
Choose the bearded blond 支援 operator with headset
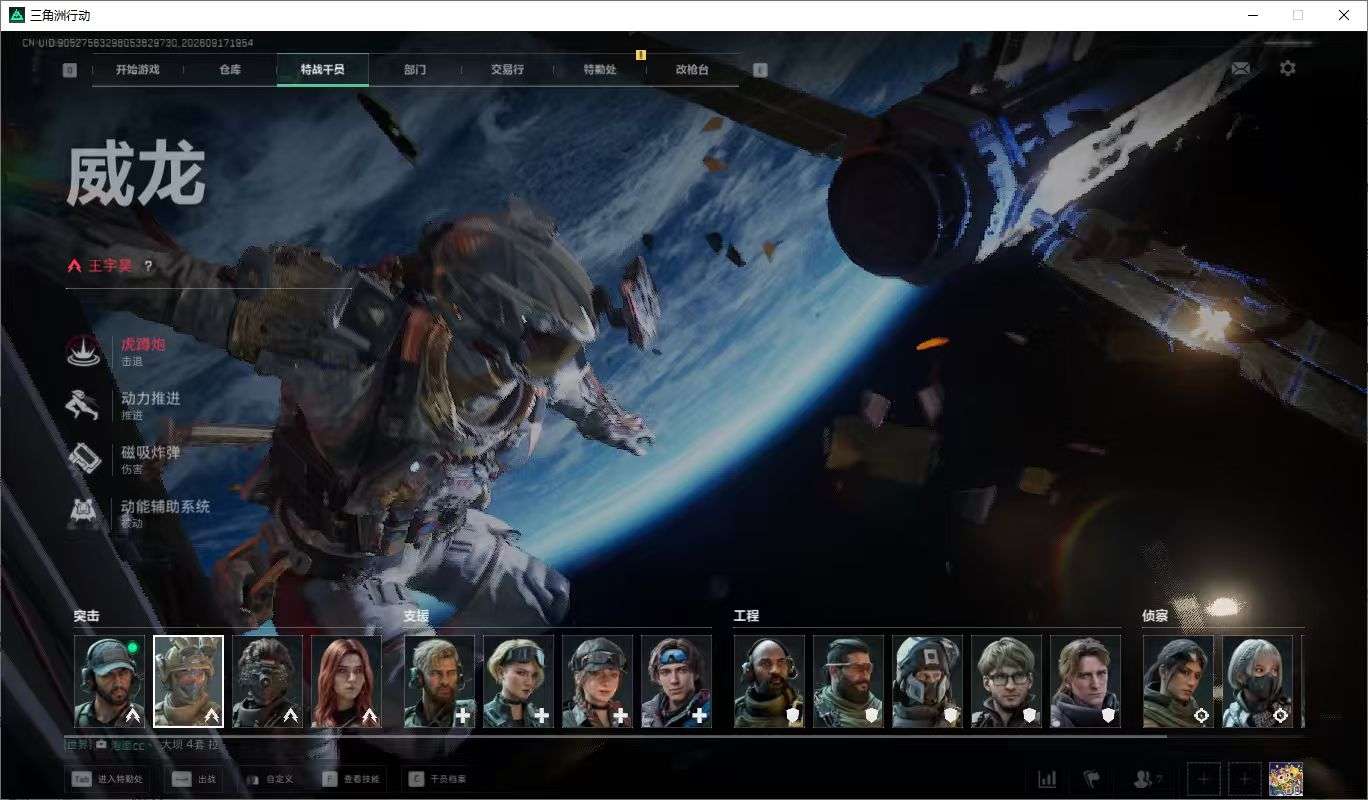[x=439, y=681]
